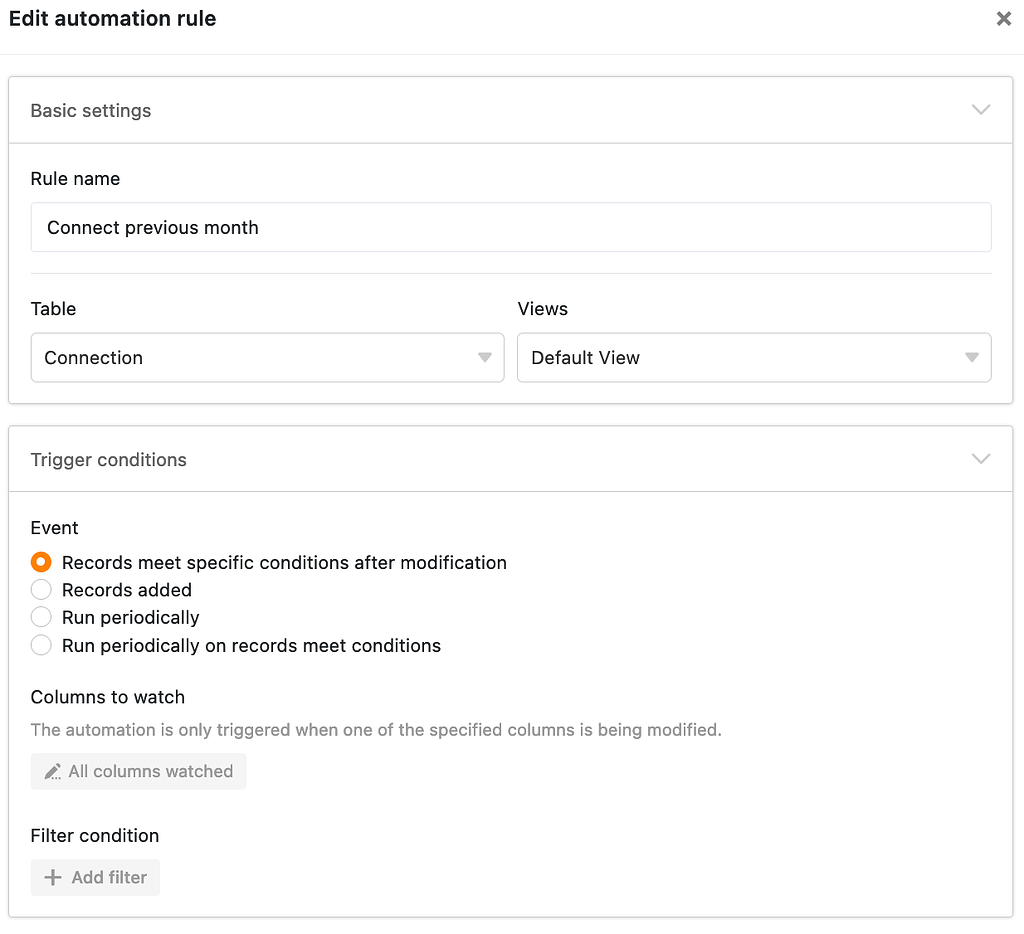Close the Edit automation rule dialog
This screenshot has width=1024, height=934.
[1003, 18]
